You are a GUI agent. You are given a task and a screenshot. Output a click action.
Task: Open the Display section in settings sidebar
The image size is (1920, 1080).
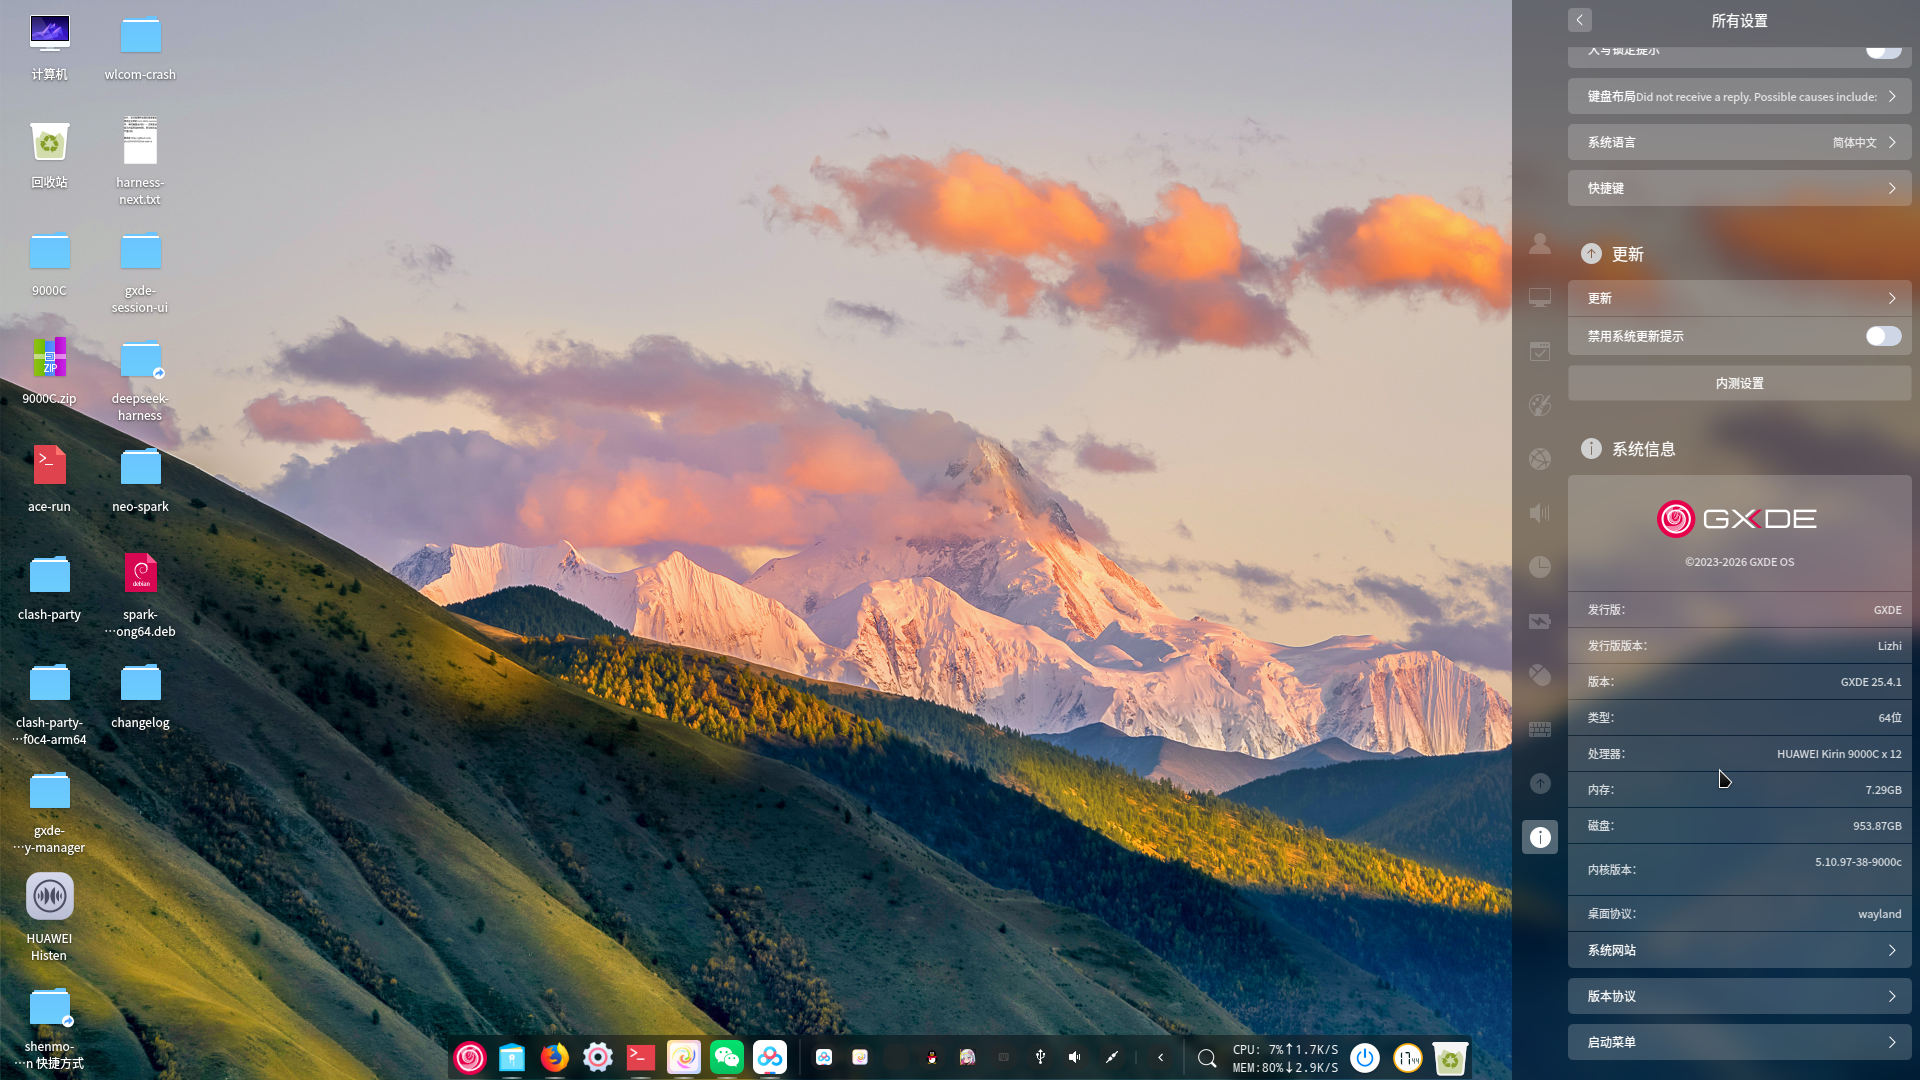coord(1540,297)
